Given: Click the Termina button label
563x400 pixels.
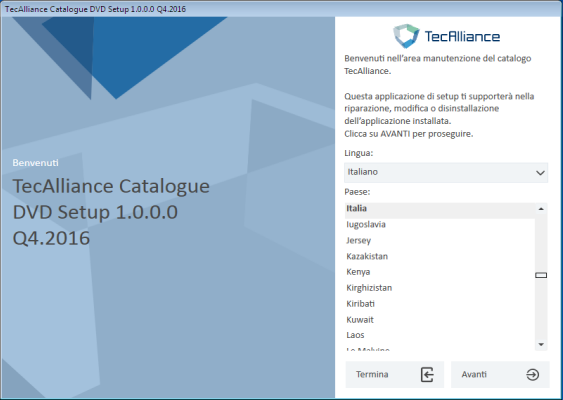Looking at the screenshot, I should [x=372, y=375].
